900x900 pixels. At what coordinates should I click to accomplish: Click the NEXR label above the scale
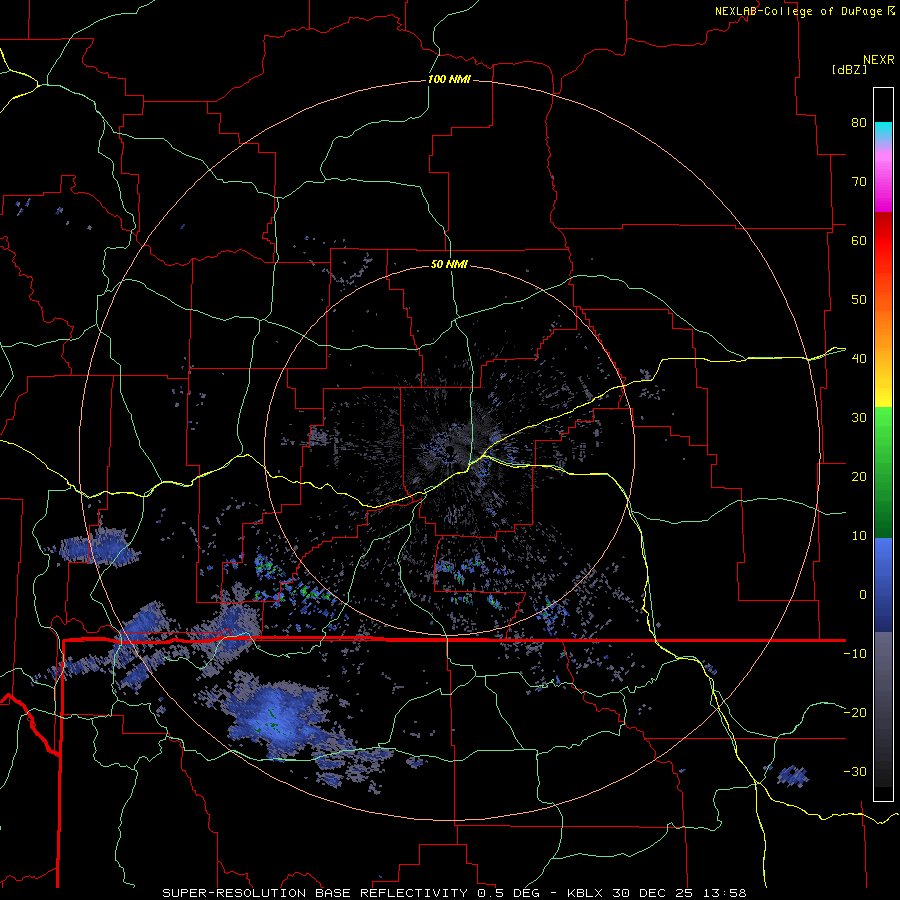878,60
